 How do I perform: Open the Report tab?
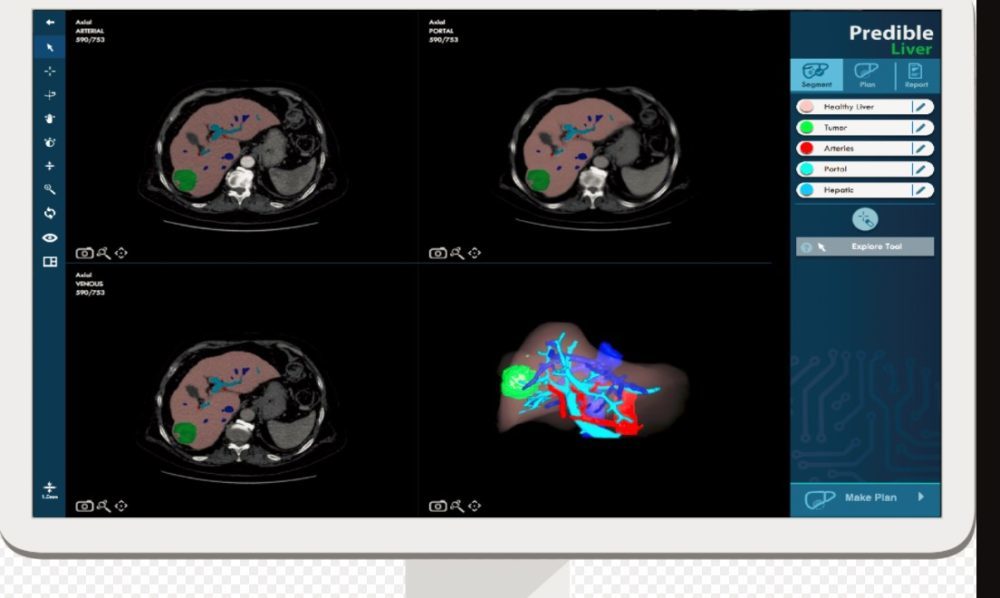pos(916,75)
